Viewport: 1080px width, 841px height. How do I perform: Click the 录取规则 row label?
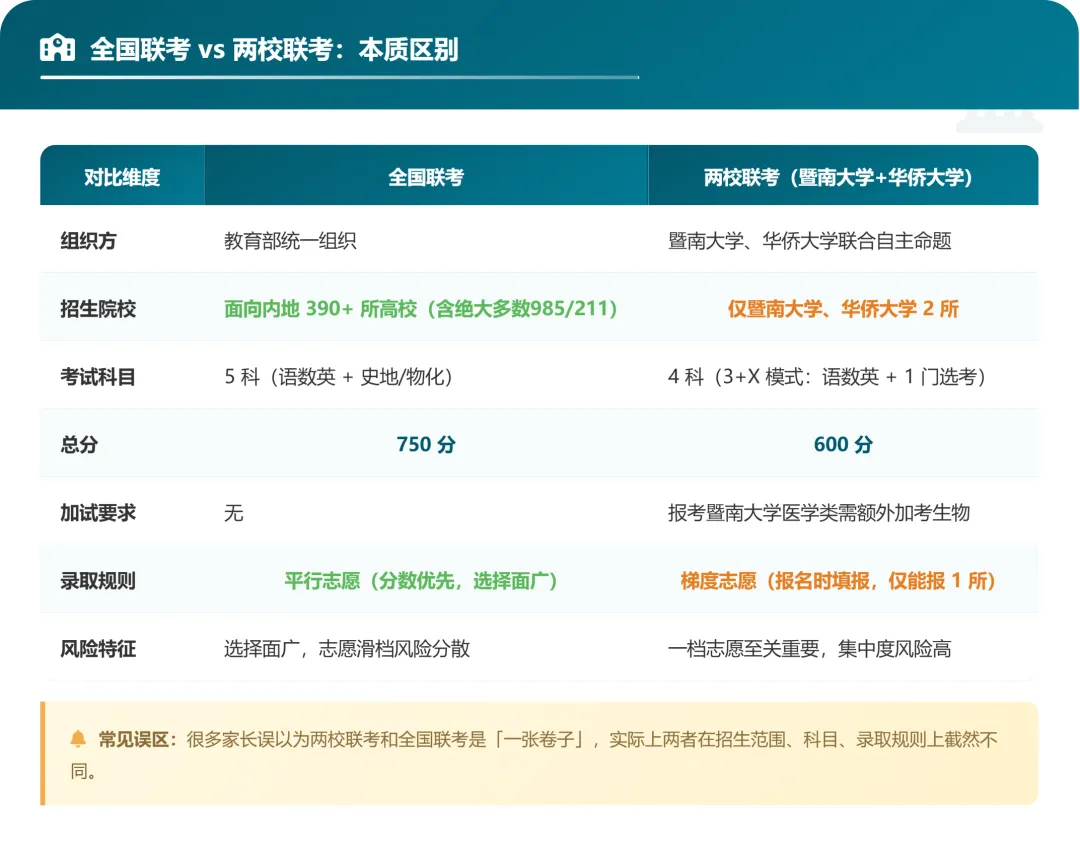[98, 581]
